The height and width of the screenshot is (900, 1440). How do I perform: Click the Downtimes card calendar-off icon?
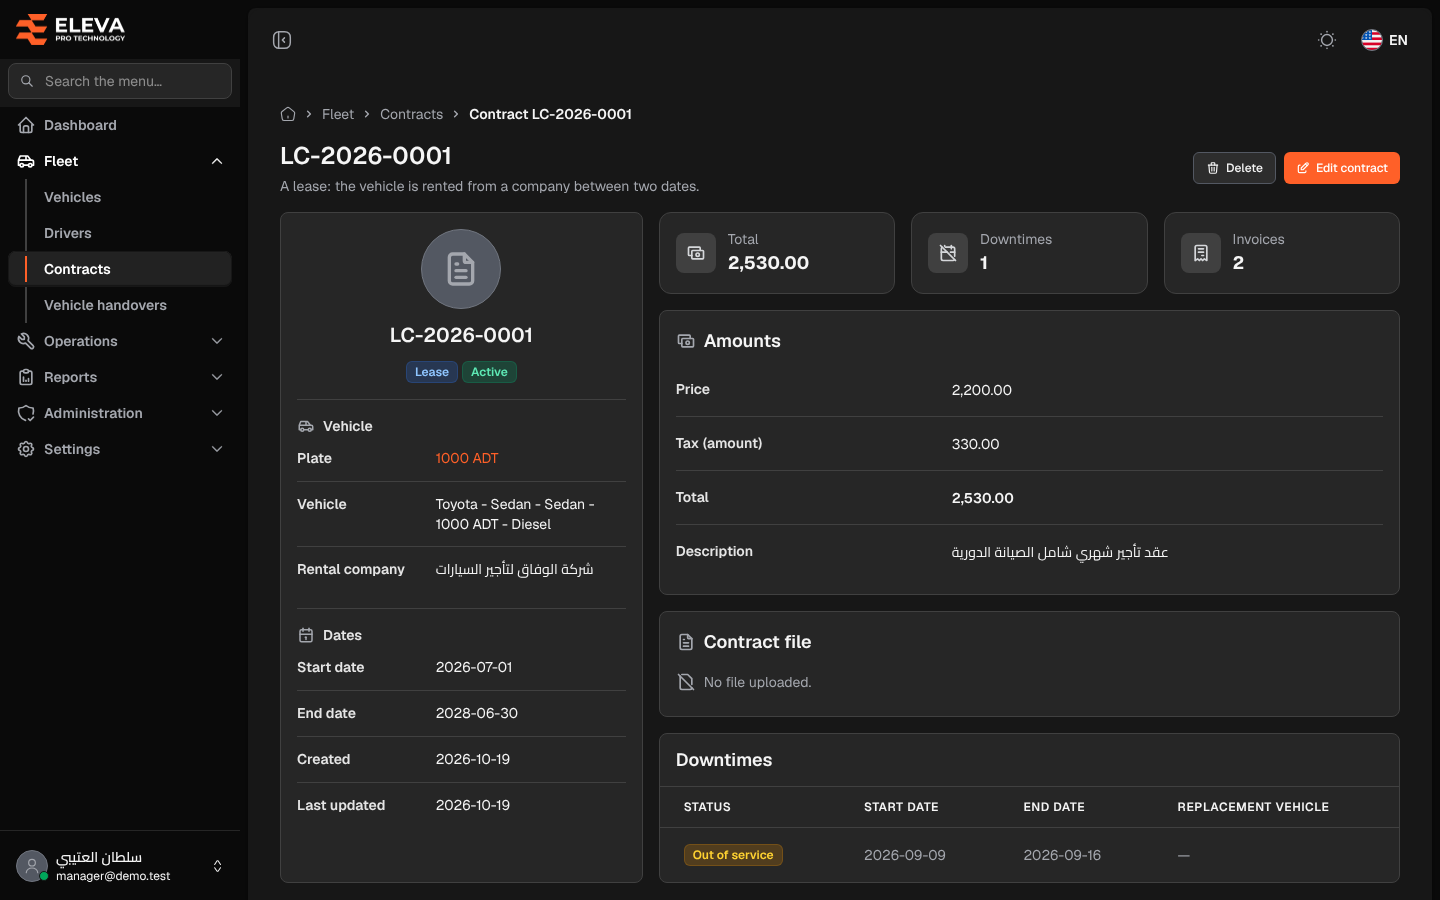coord(948,253)
